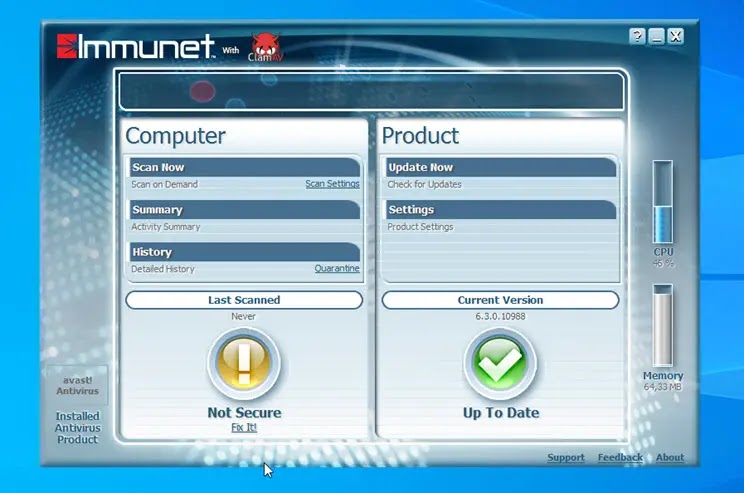Close the Immunet window
Image resolution: width=744 pixels, height=493 pixels.
(x=676, y=36)
